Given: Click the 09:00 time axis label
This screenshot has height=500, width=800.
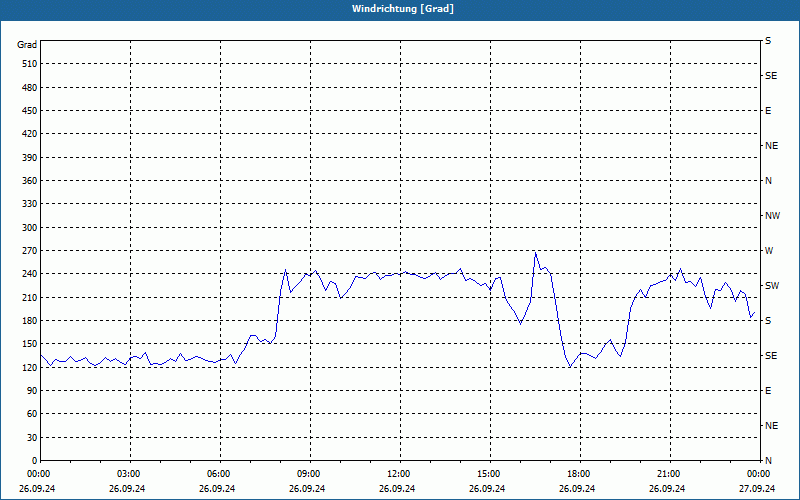Looking at the screenshot, I should 309,474.
